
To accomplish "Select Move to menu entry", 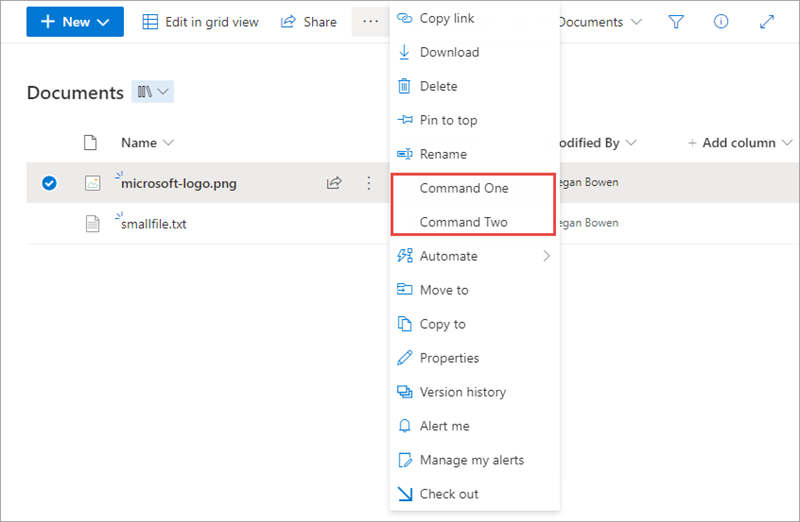I will point(474,290).
